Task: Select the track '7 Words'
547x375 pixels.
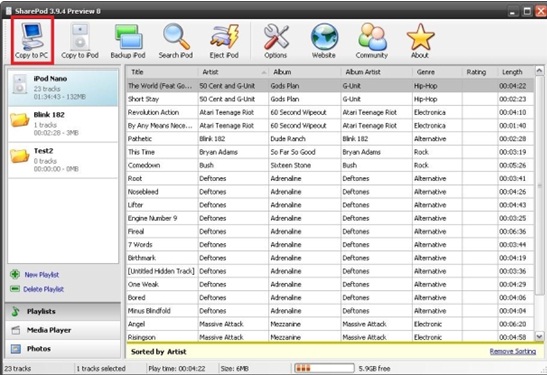Action: point(330,245)
